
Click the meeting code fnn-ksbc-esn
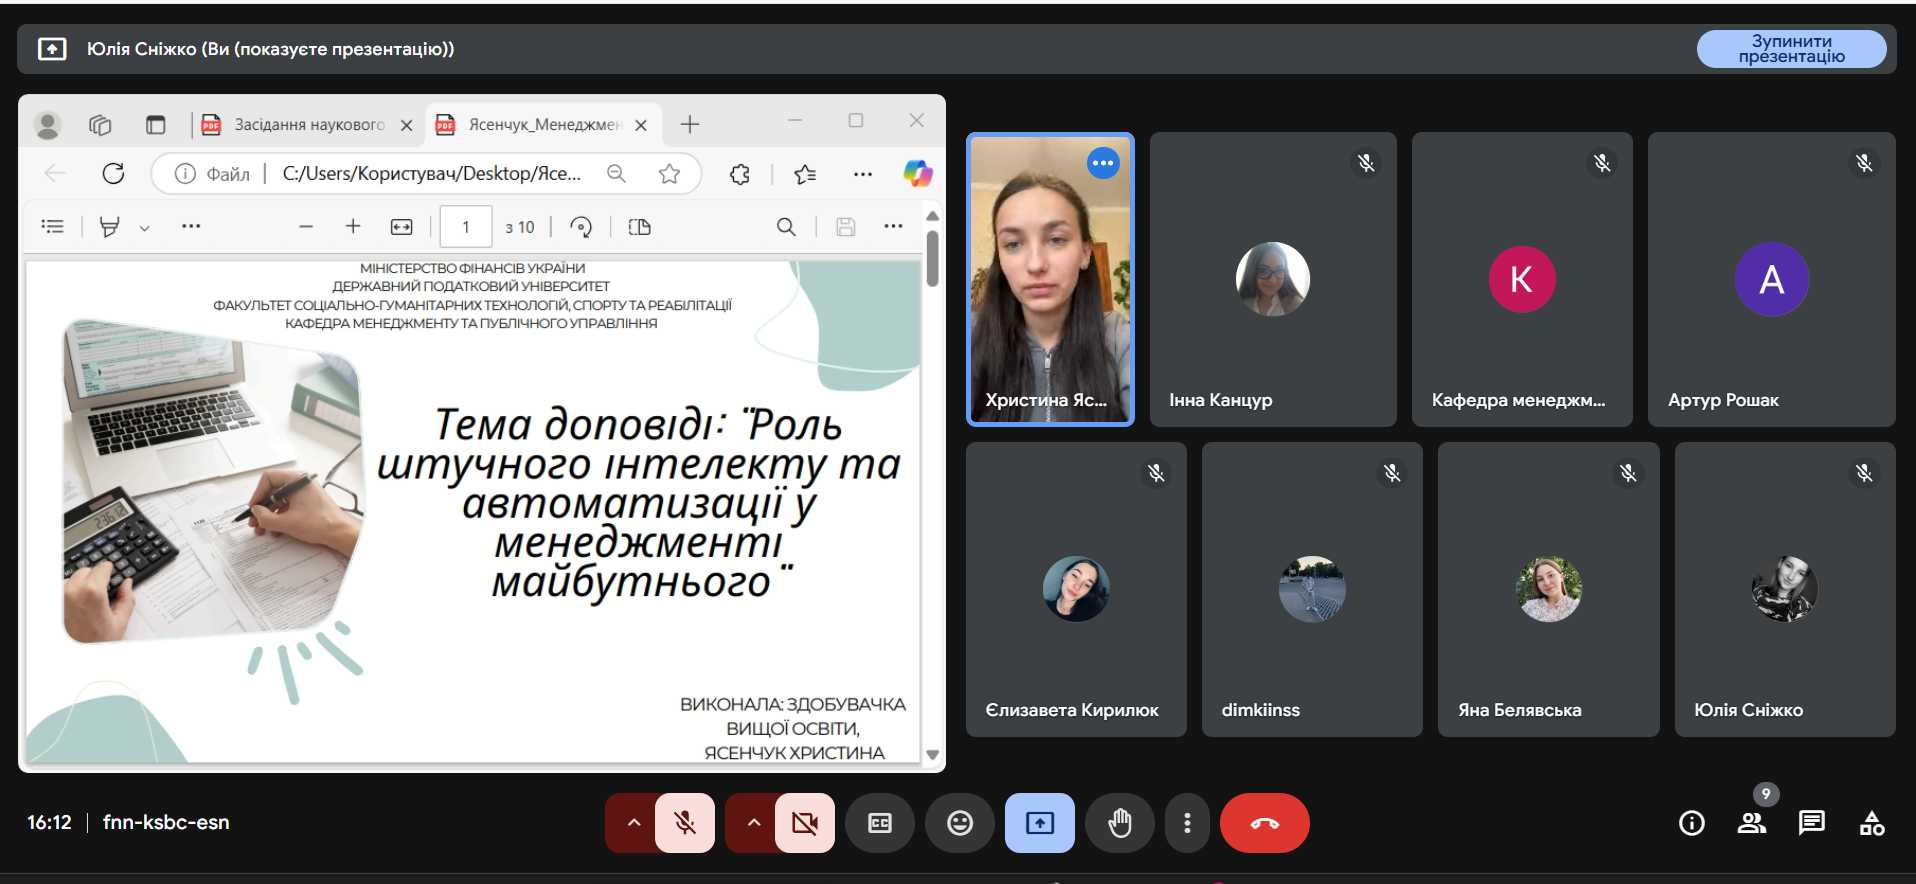pyautogui.click(x=166, y=822)
